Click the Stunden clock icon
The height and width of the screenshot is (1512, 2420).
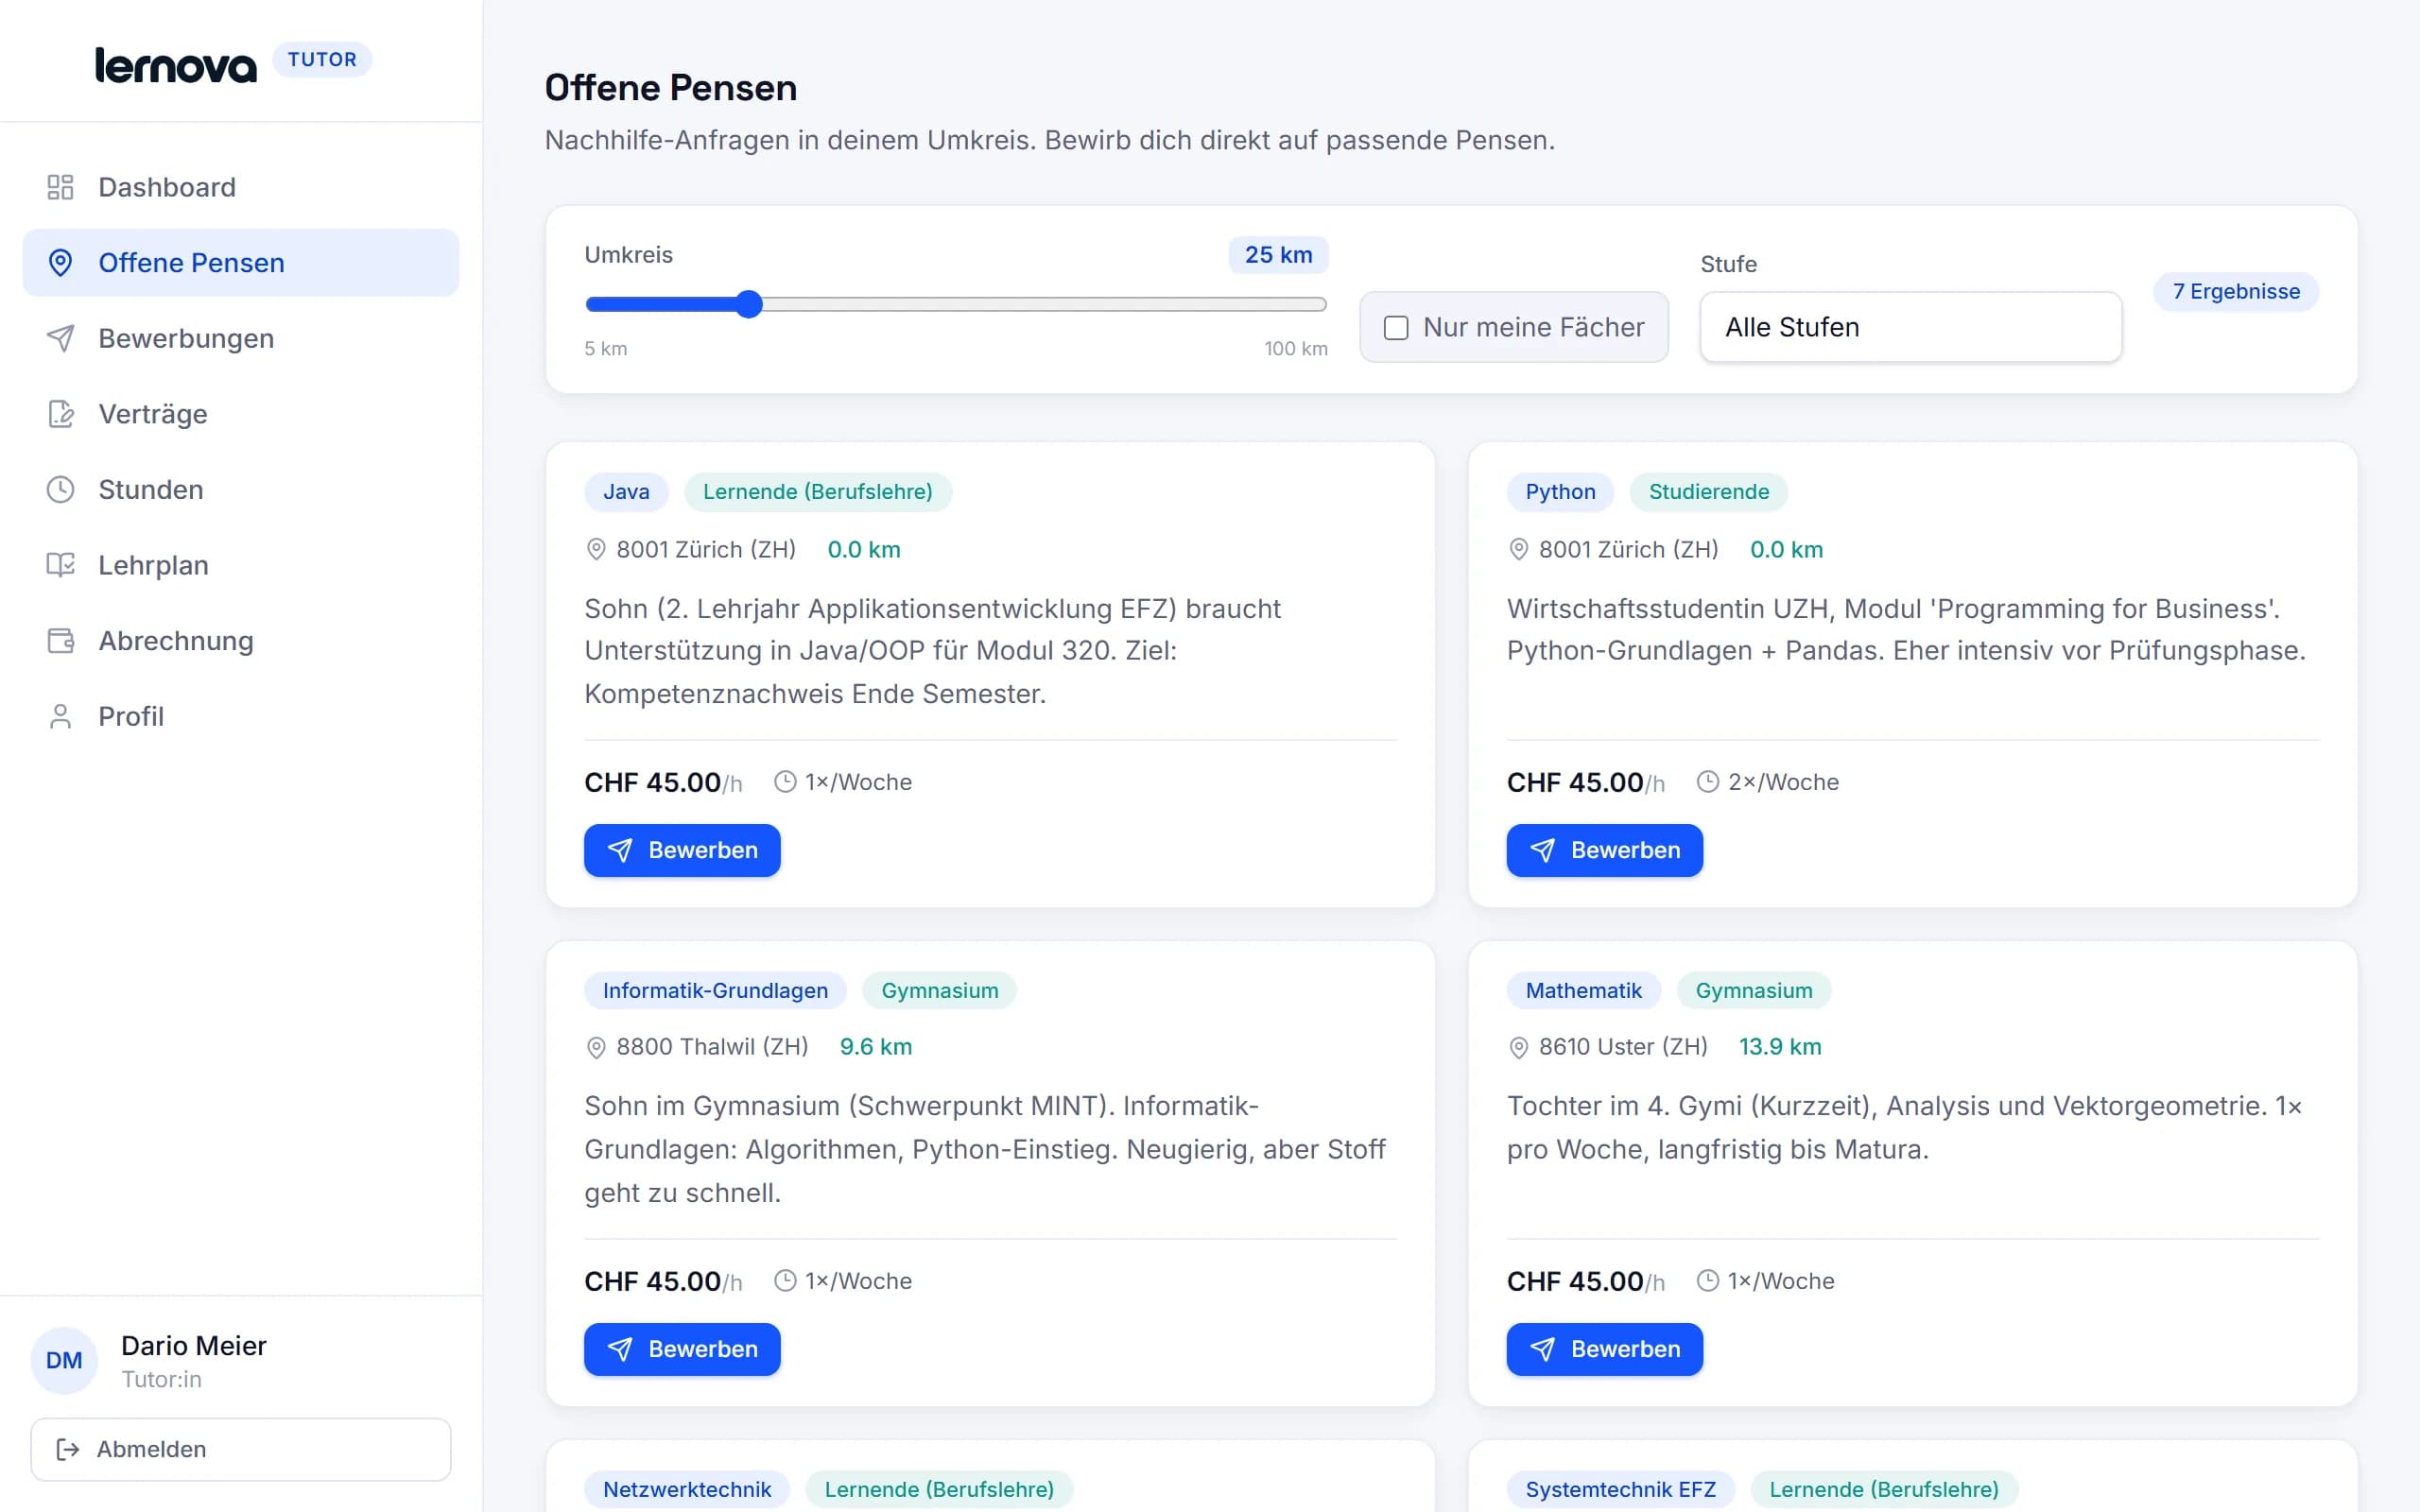pyautogui.click(x=60, y=489)
